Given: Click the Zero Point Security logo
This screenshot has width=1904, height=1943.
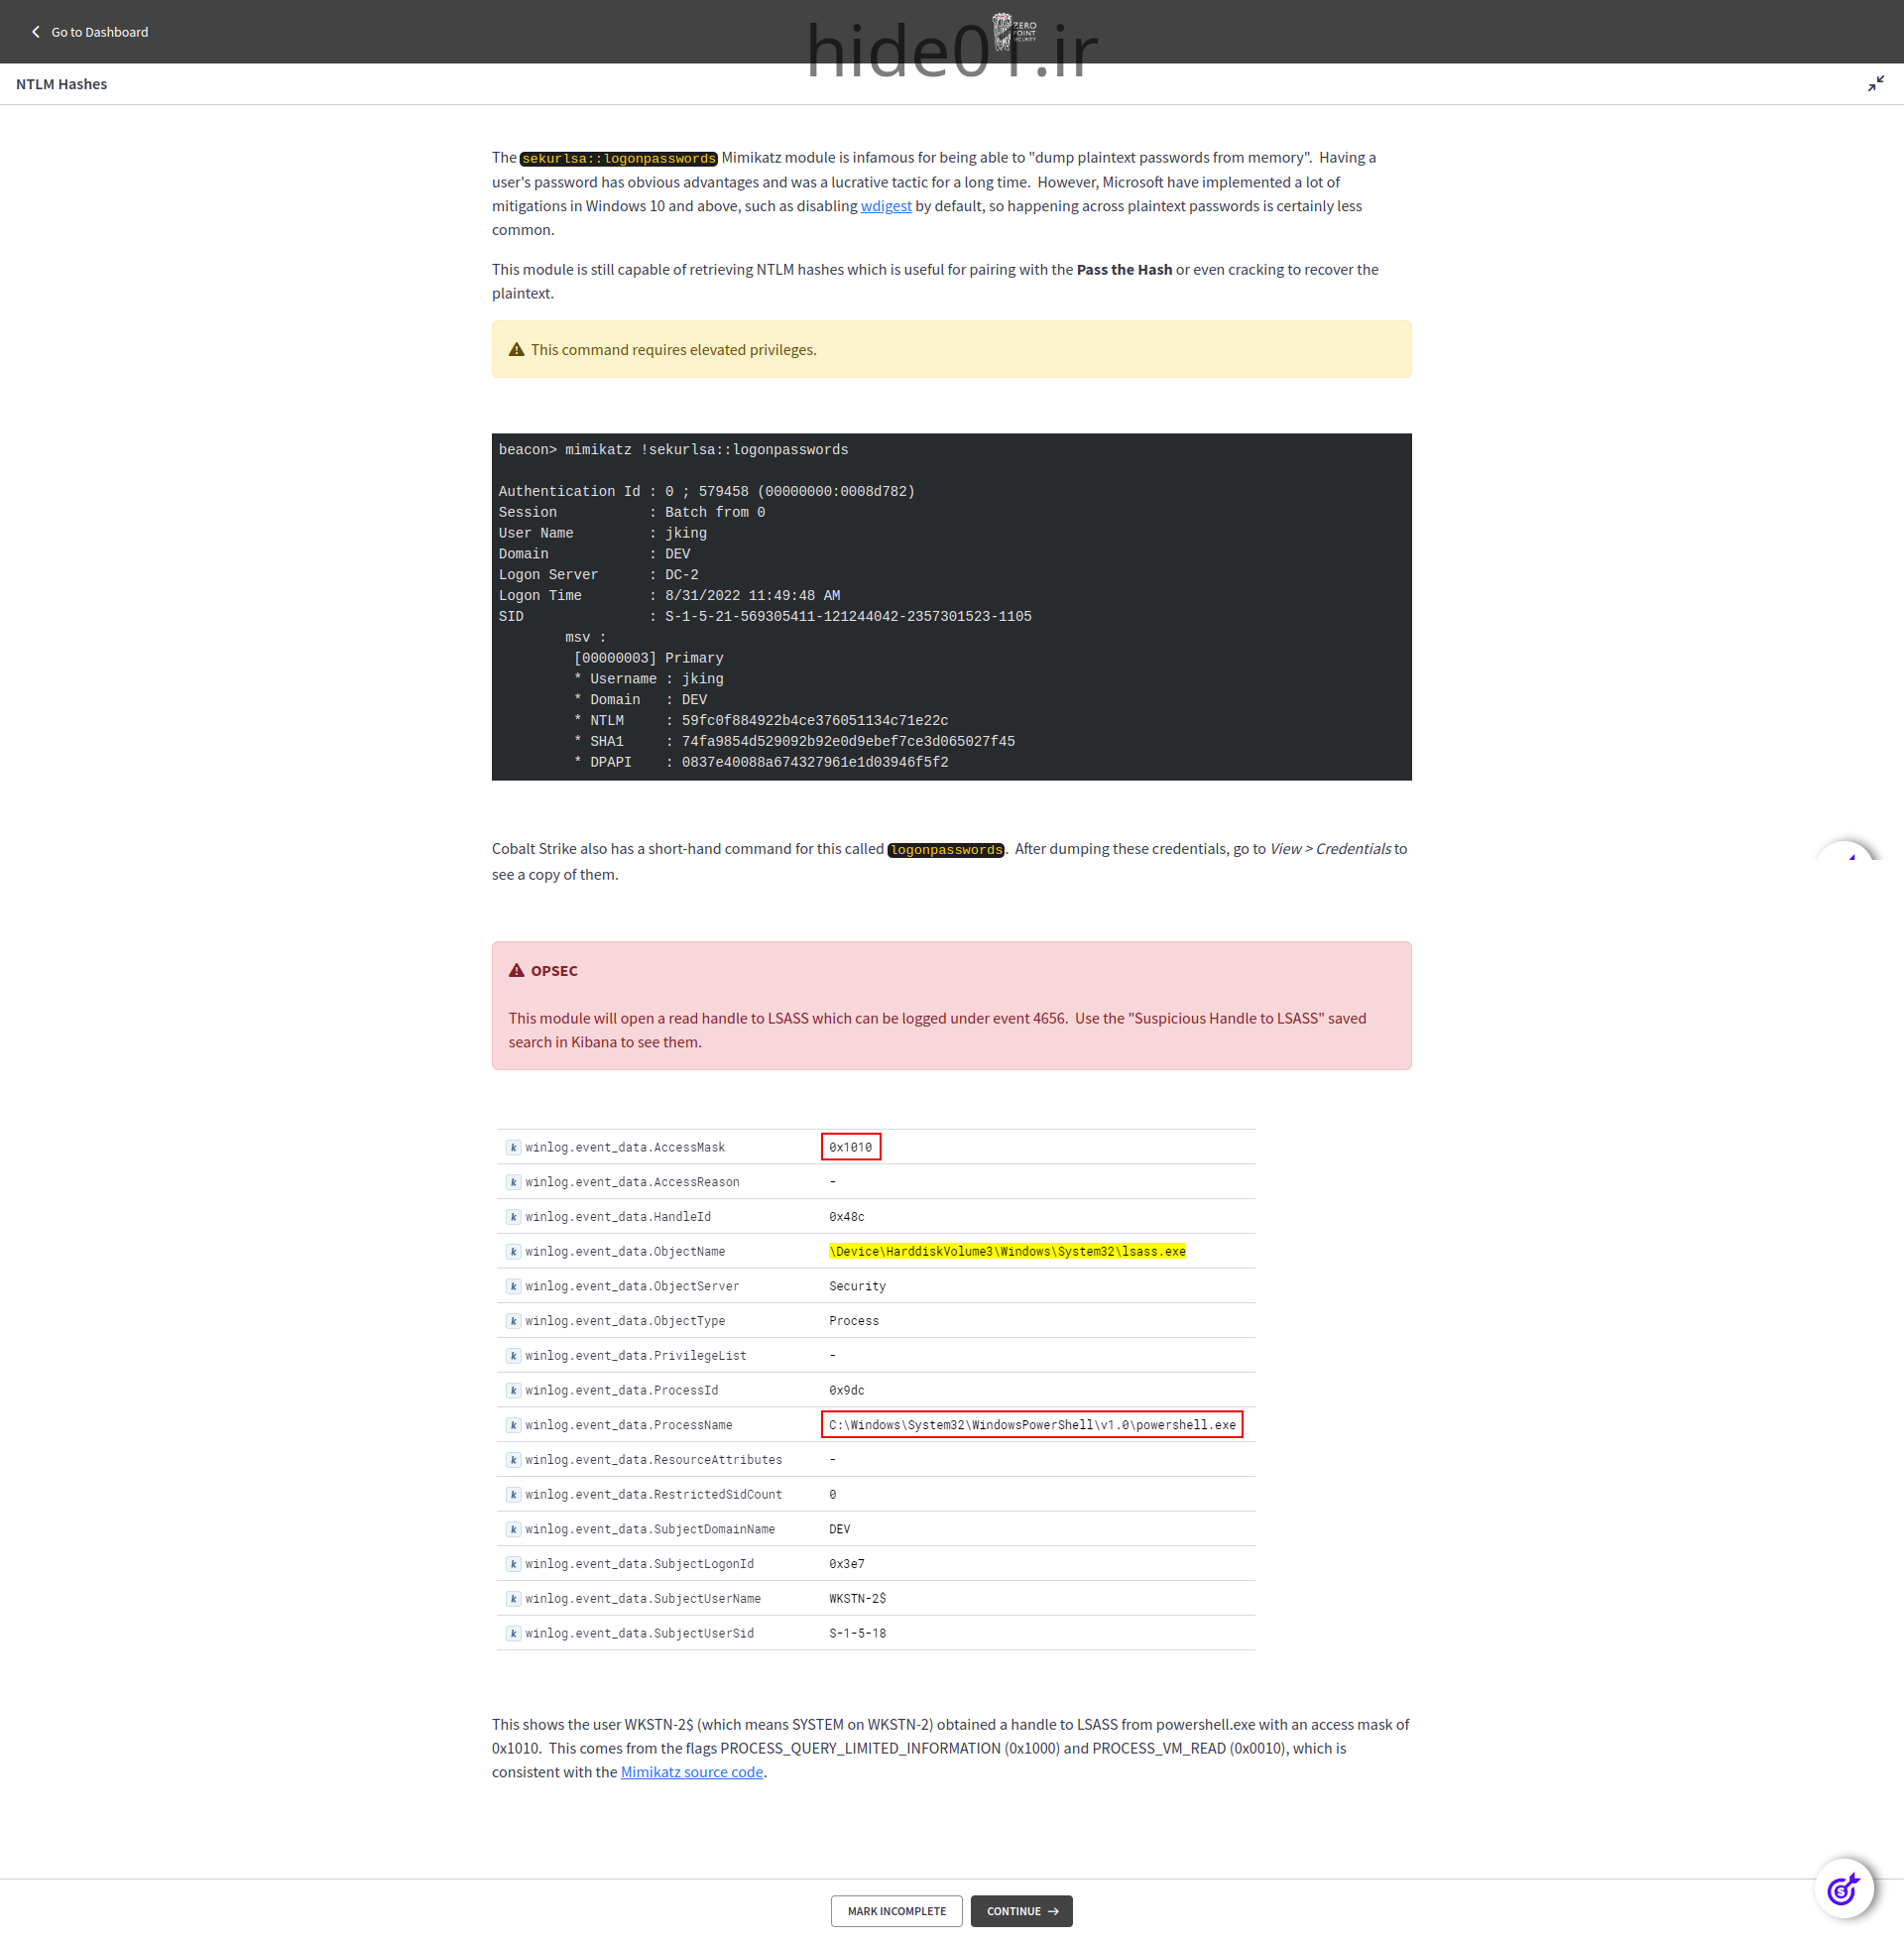Looking at the screenshot, I should 1013,30.
